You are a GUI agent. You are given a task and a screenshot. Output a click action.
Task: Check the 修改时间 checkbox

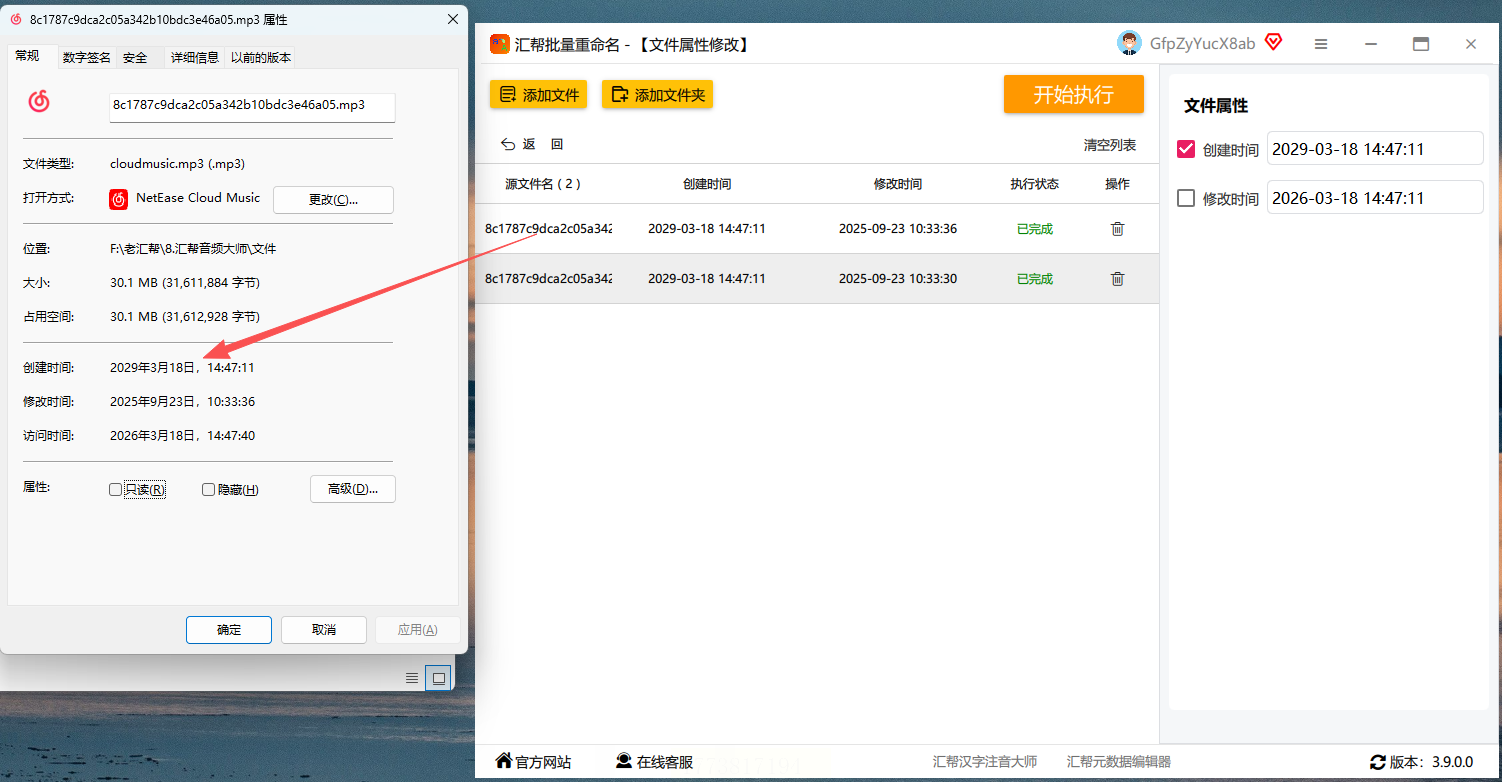1186,198
